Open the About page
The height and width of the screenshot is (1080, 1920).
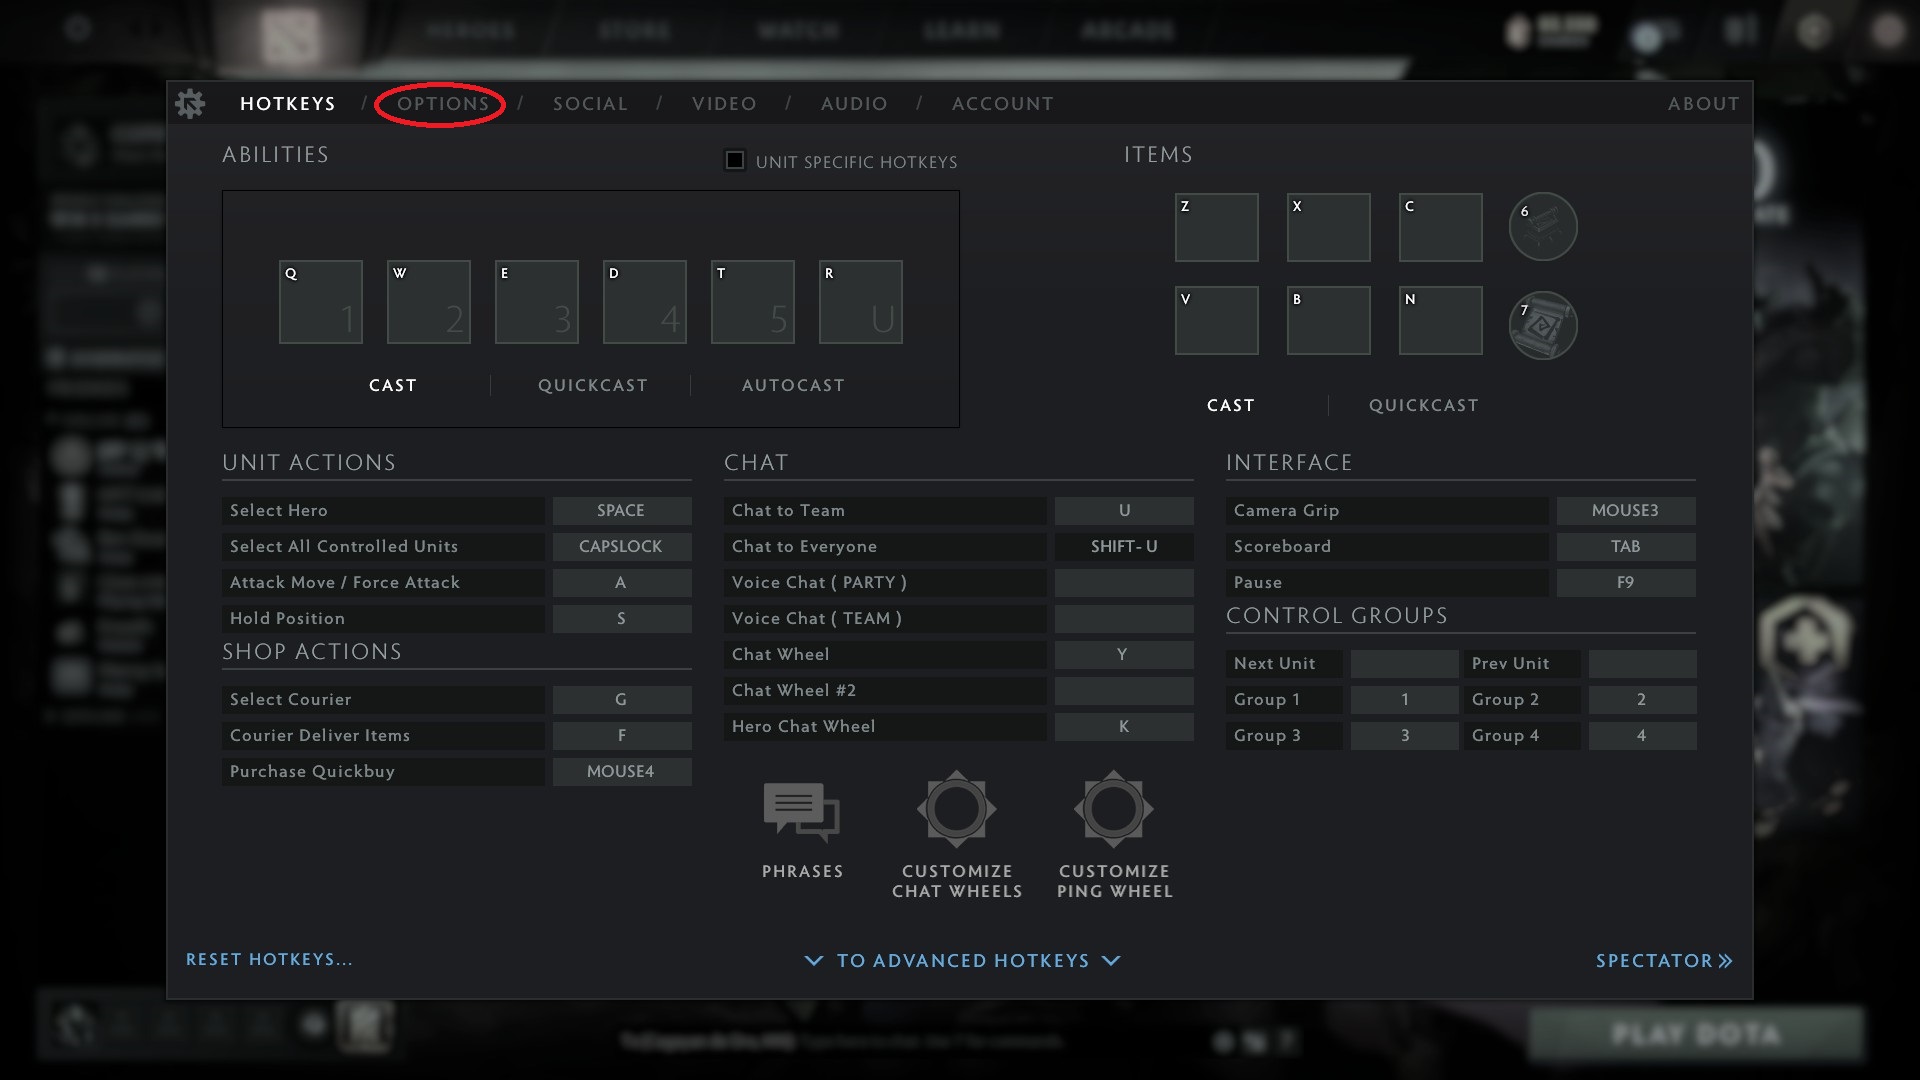1703,104
